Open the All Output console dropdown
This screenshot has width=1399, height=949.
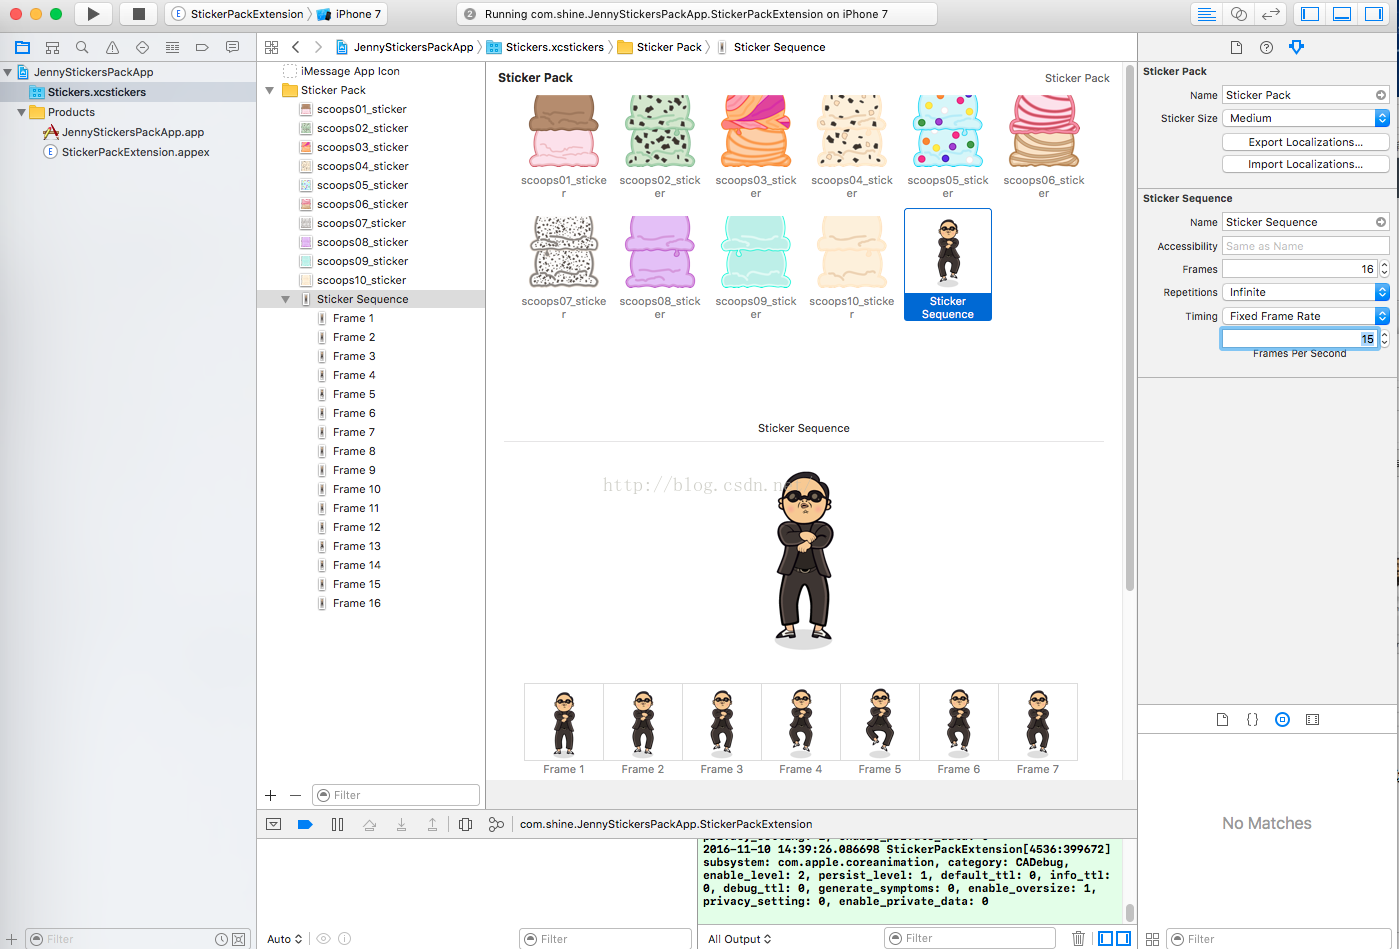coord(740,939)
